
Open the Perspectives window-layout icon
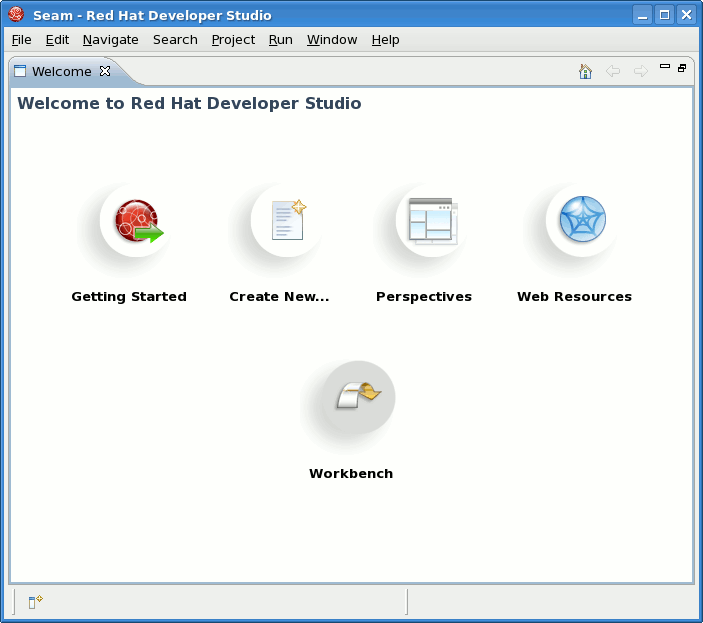pyautogui.click(x=432, y=221)
